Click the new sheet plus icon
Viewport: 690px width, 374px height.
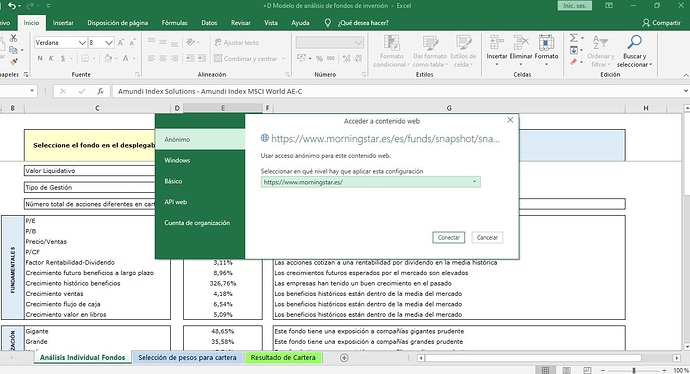click(x=344, y=358)
